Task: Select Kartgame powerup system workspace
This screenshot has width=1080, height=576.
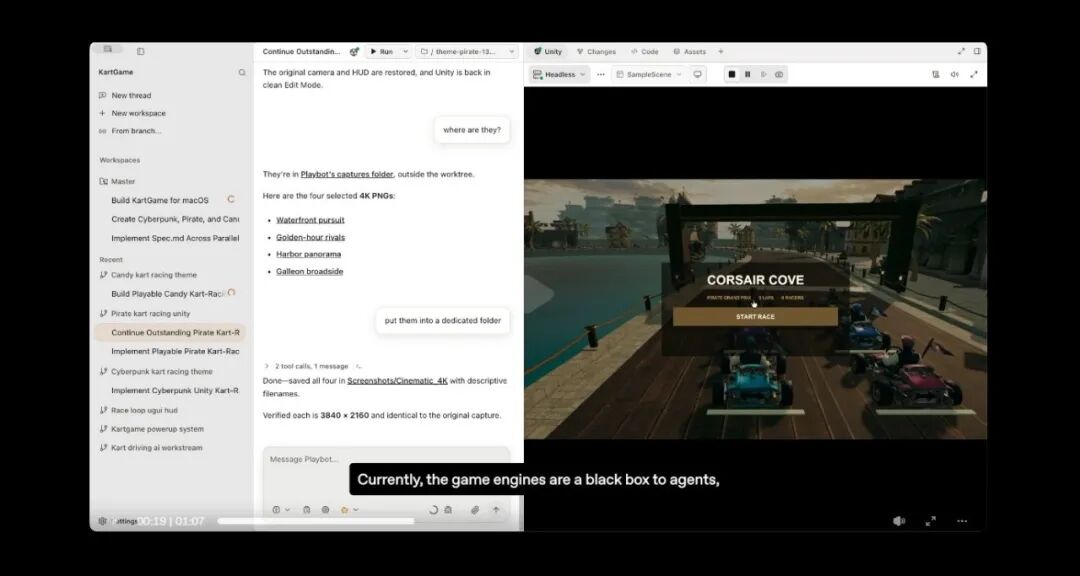Action: [x=157, y=429]
